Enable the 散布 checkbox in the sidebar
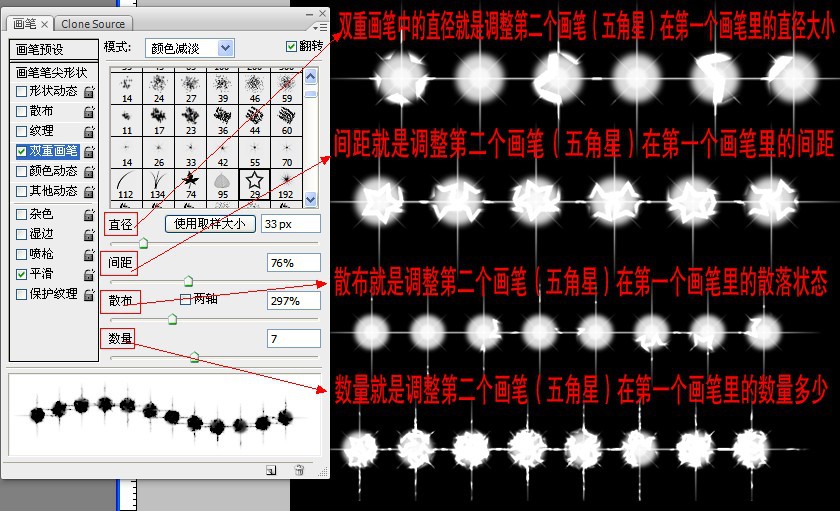Image resolution: width=840 pixels, height=511 pixels. click(22, 111)
